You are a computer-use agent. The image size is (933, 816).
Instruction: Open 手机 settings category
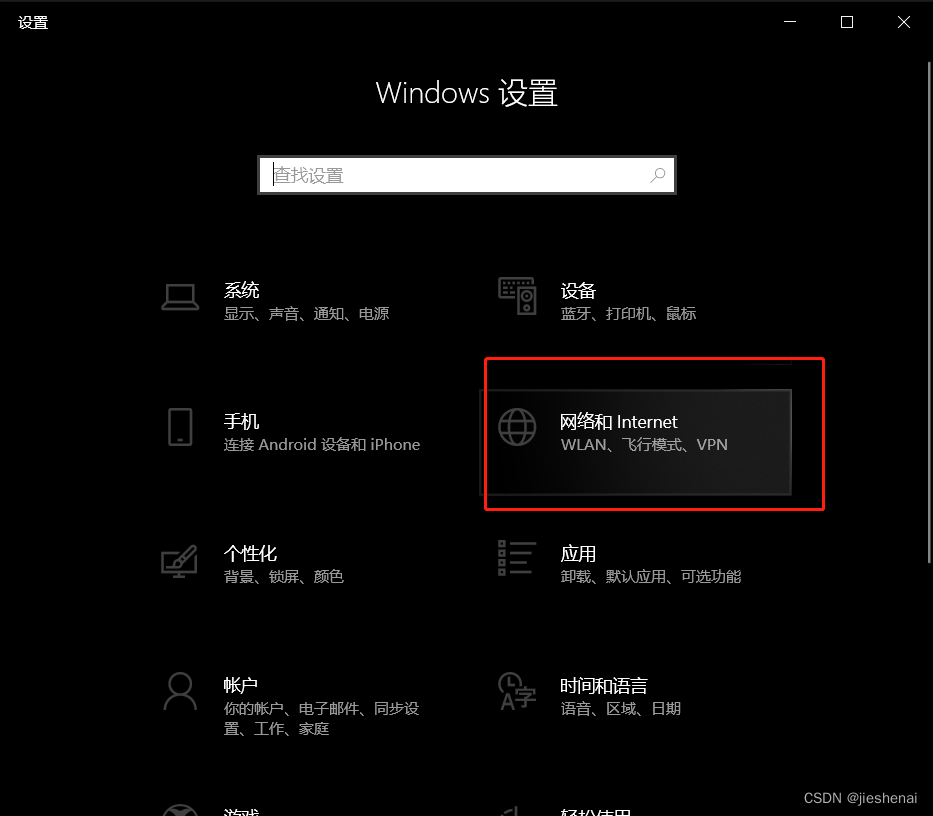tap(242, 421)
